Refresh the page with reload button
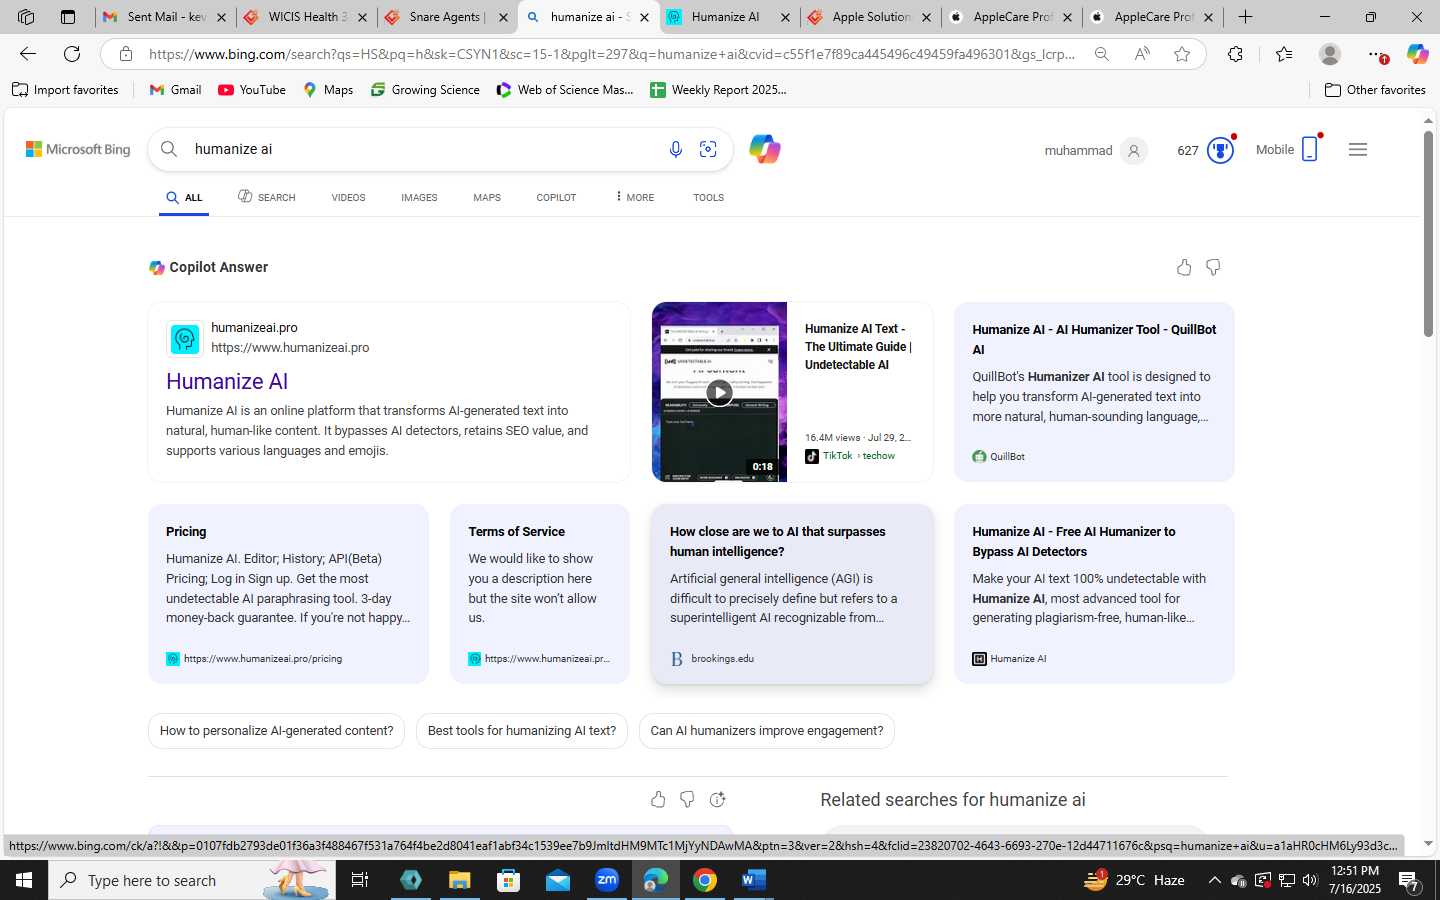Screen dimensions: 1440x900 [x=72, y=54]
